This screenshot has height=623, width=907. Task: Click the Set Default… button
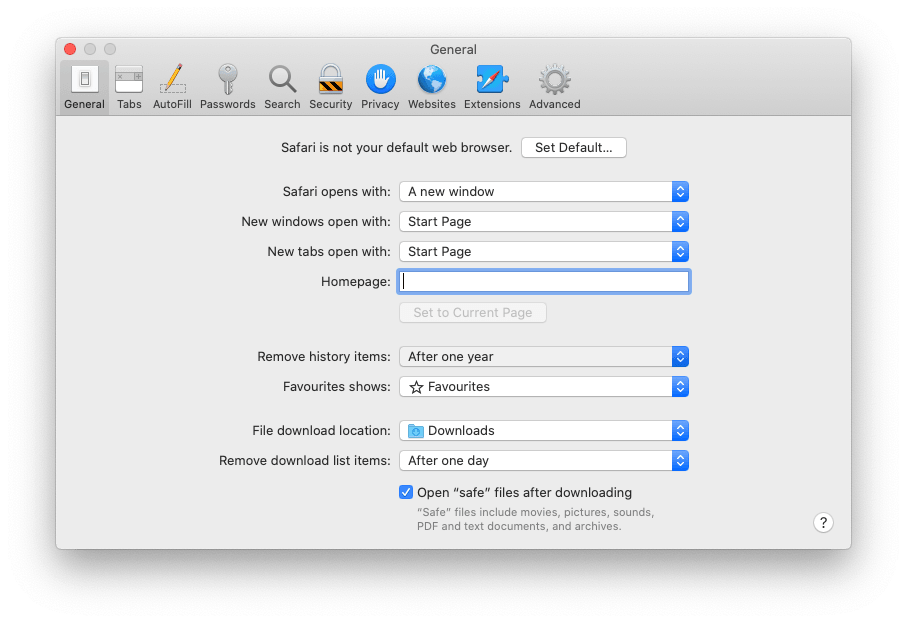click(x=574, y=148)
